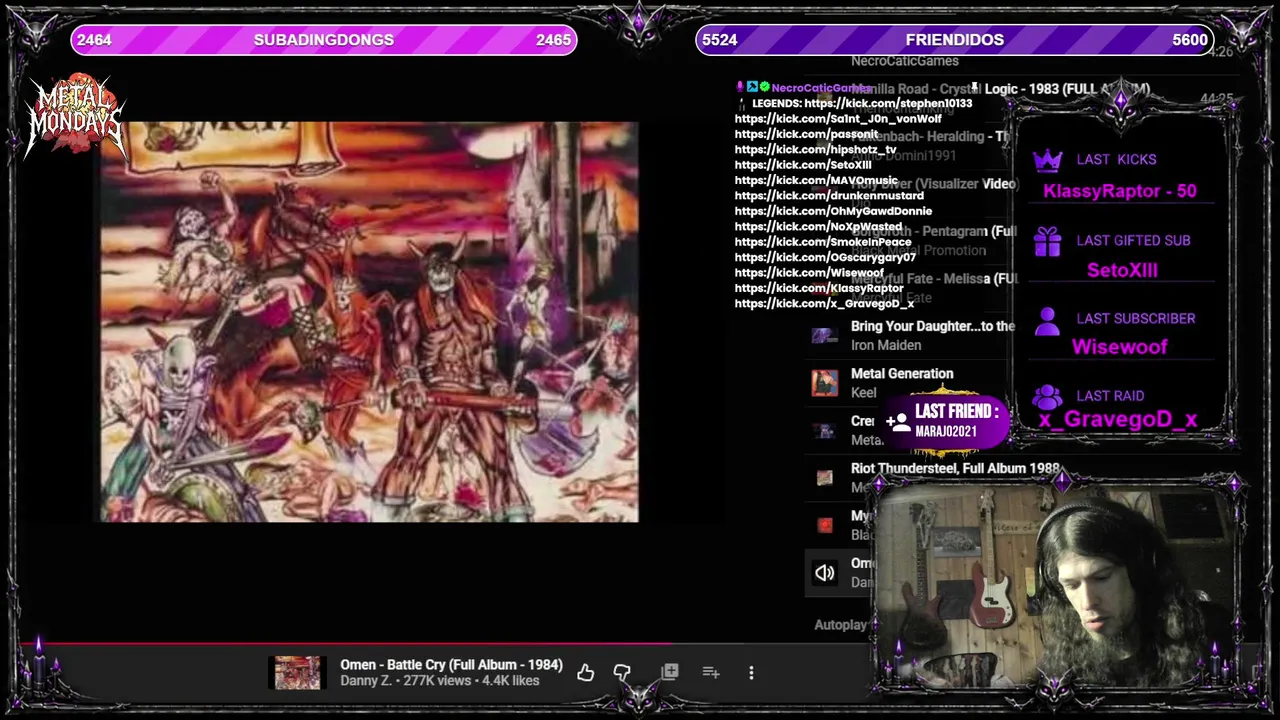Open the Iron Maiden artist name

[886, 345]
